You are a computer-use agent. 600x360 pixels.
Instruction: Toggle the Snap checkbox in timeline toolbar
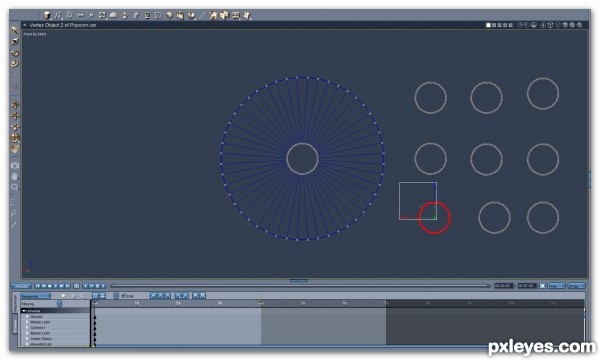point(123,296)
